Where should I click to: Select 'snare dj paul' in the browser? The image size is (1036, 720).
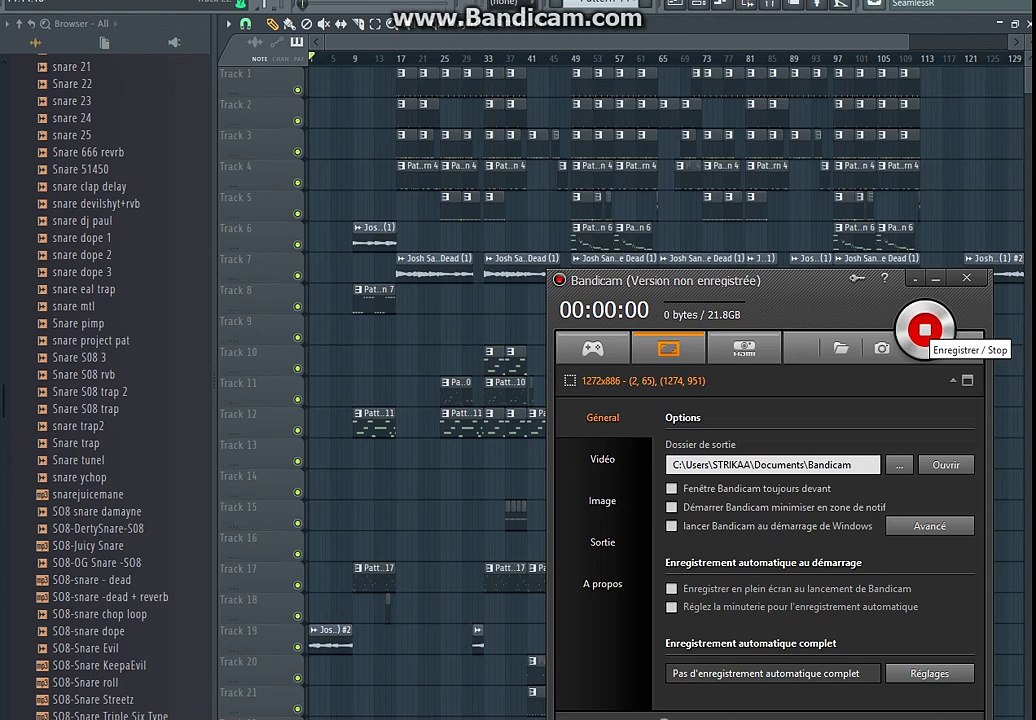coord(82,221)
